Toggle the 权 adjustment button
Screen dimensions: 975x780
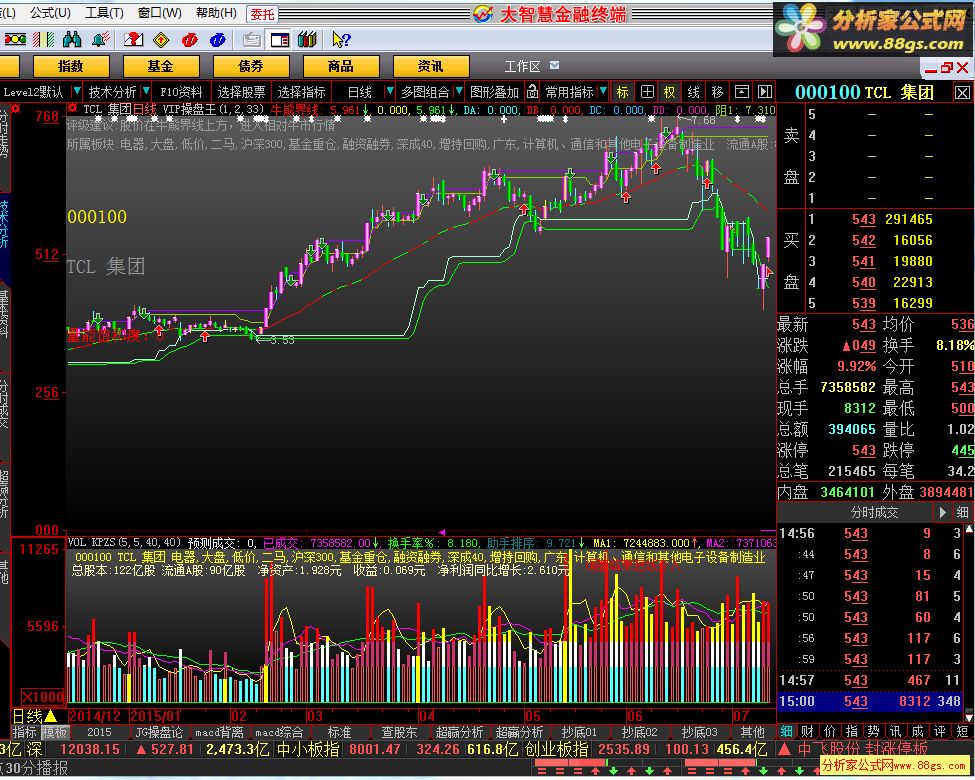670,92
